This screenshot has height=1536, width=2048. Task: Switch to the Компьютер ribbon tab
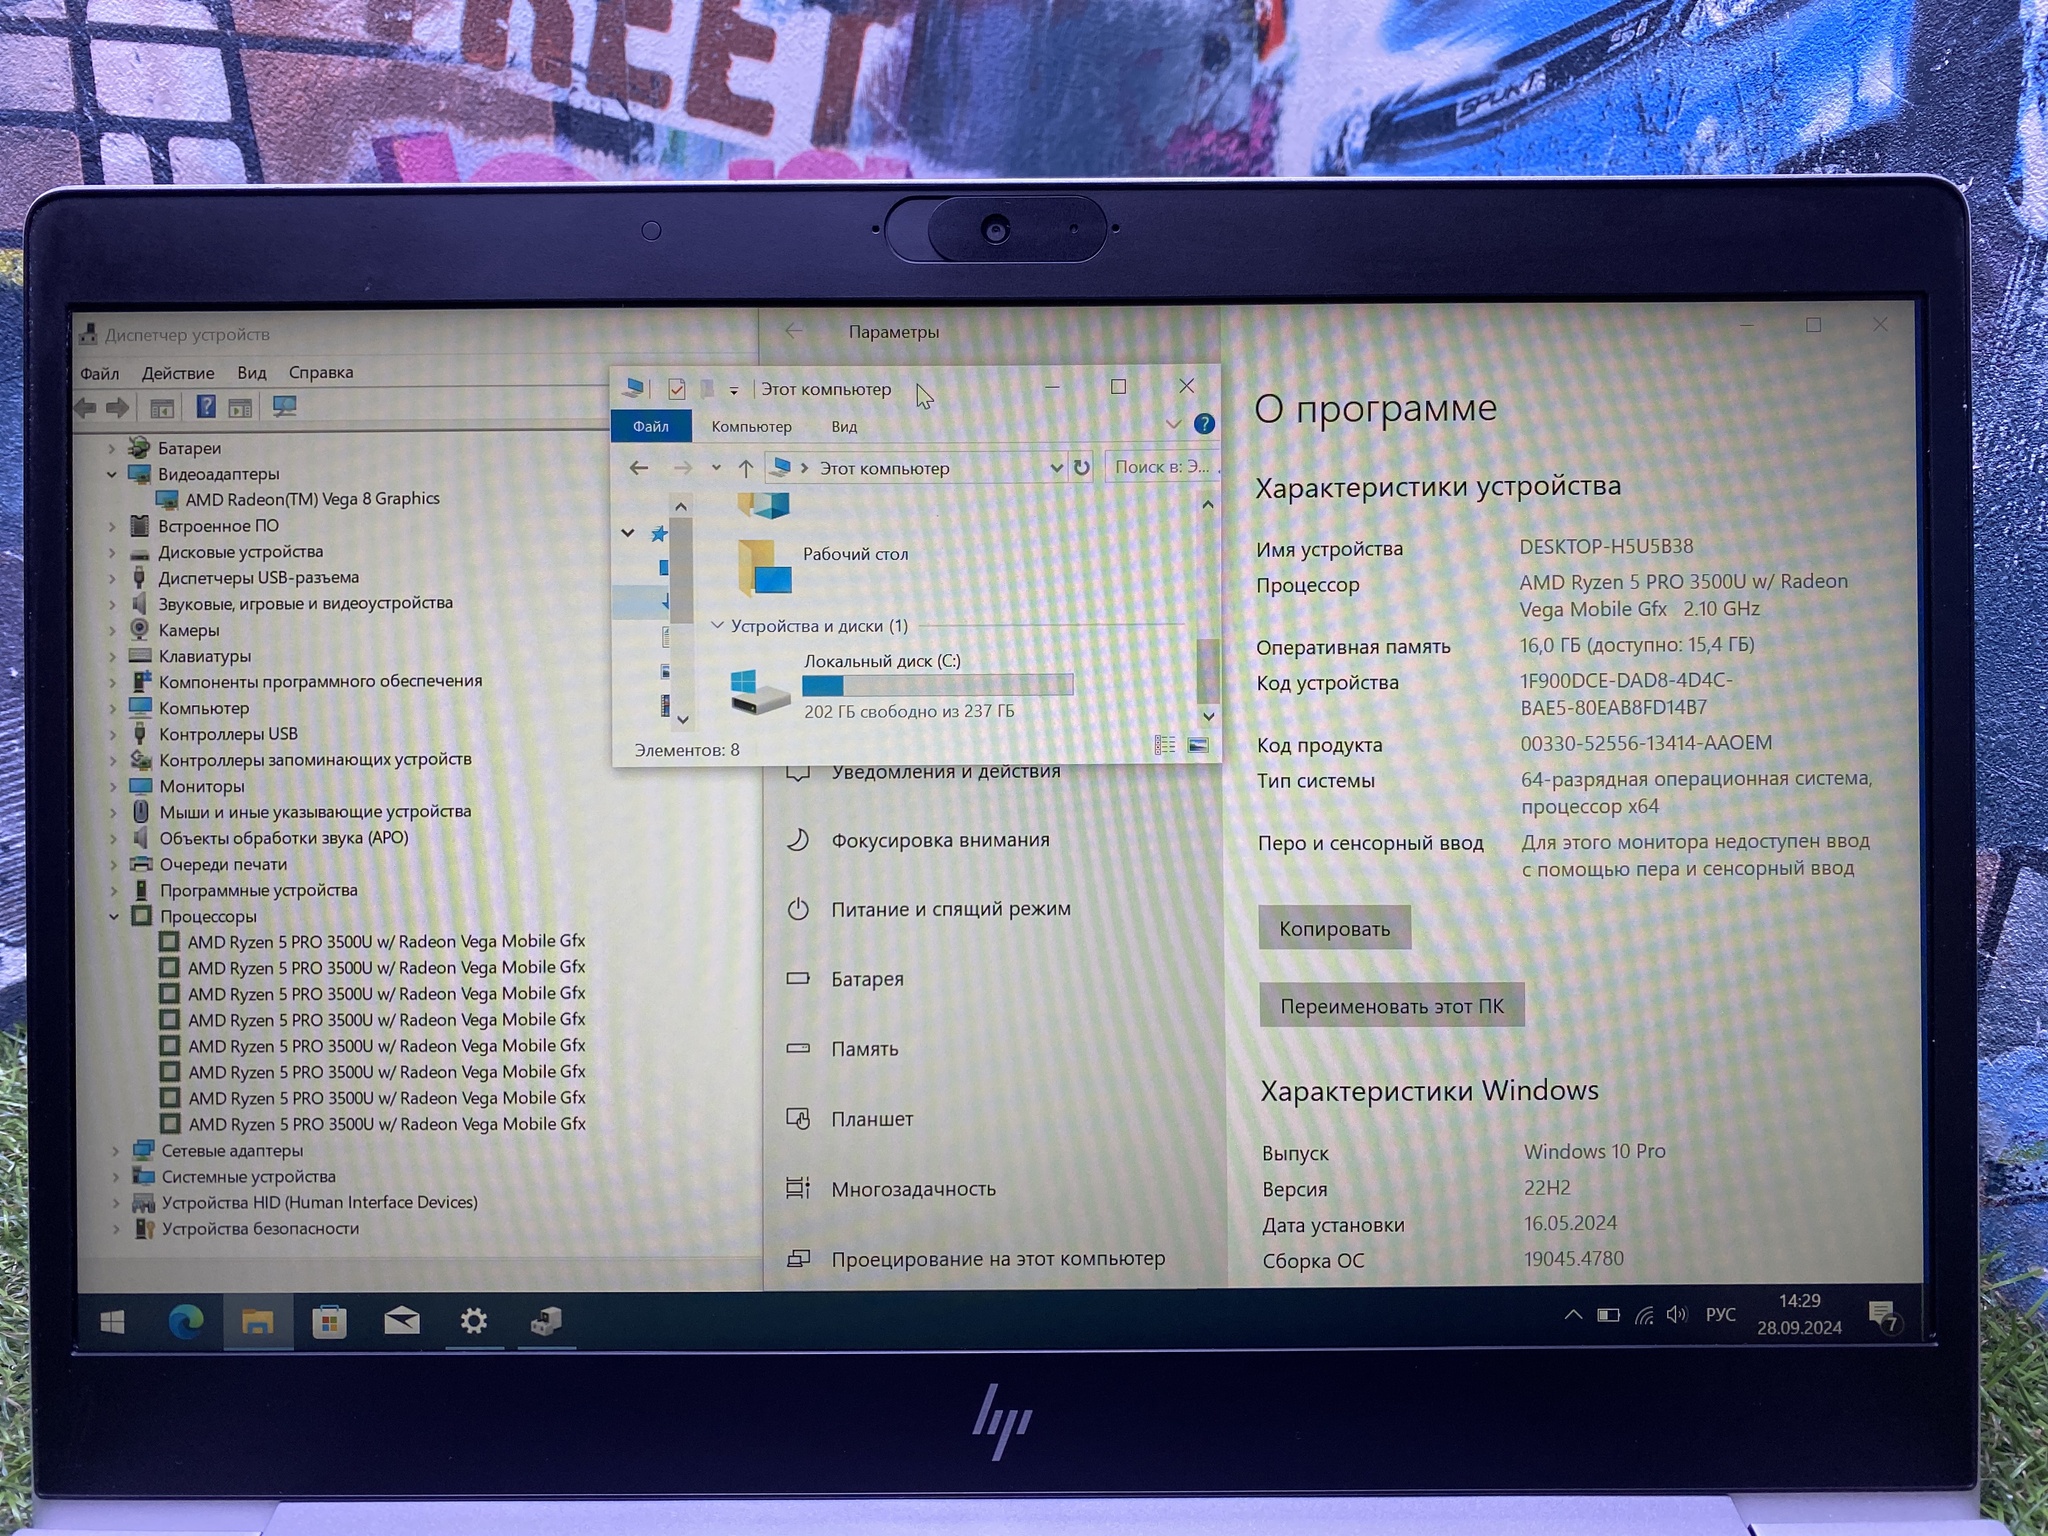tap(751, 427)
